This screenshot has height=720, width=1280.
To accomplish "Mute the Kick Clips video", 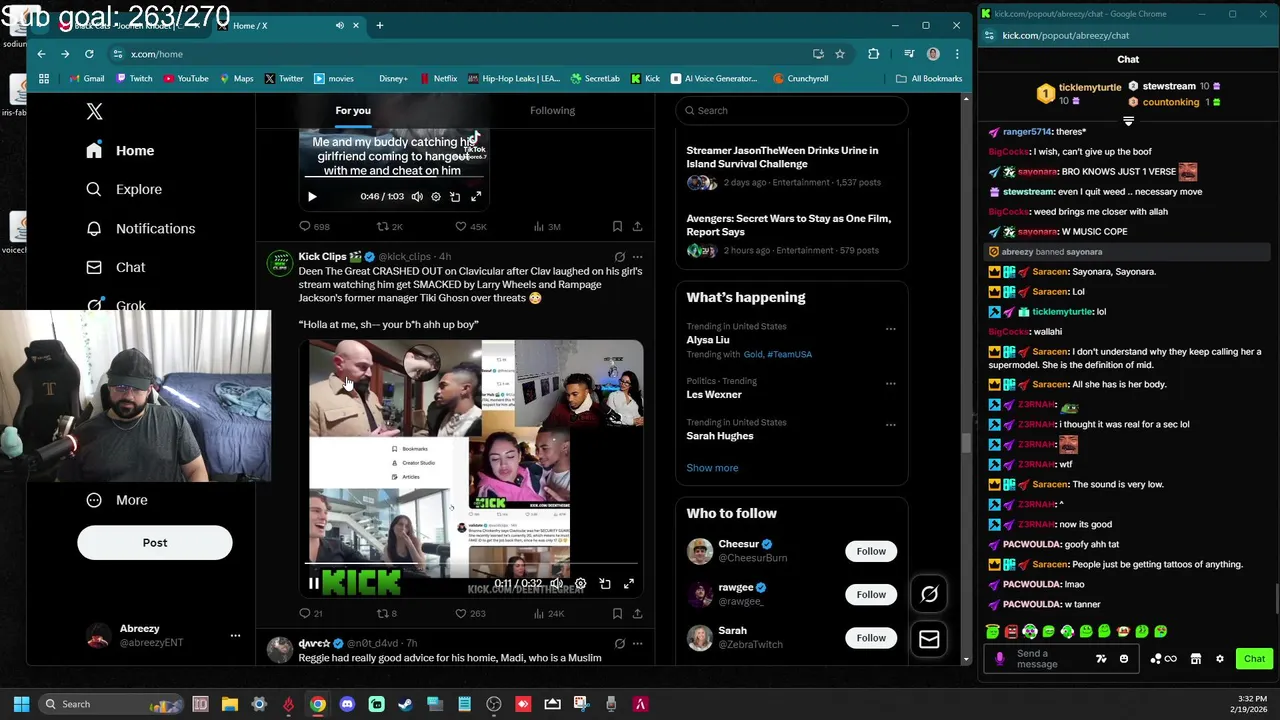I will coord(557,584).
